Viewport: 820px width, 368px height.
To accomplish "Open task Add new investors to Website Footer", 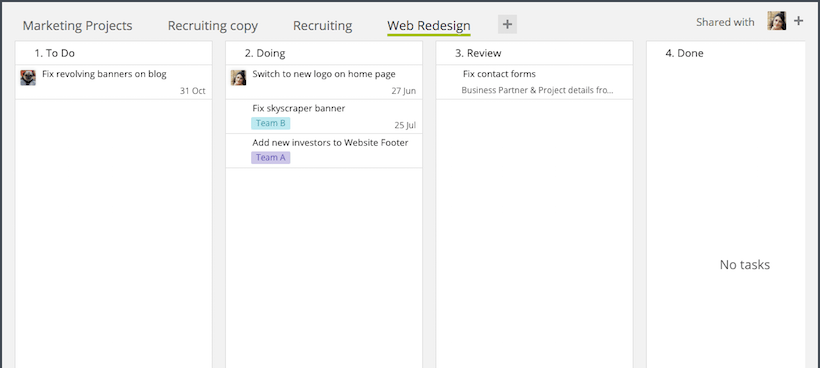I will [x=324, y=151].
